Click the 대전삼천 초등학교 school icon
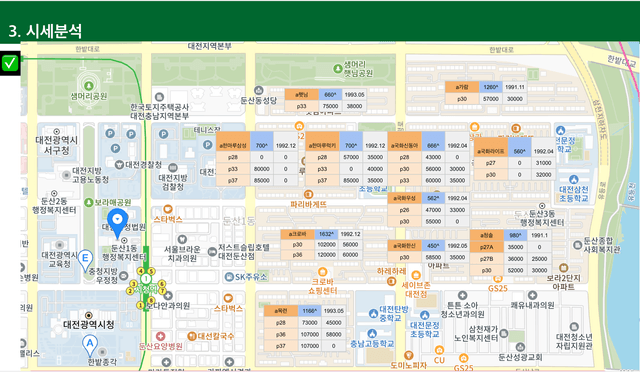This screenshot has height=372, width=640. click(x=573, y=180)
